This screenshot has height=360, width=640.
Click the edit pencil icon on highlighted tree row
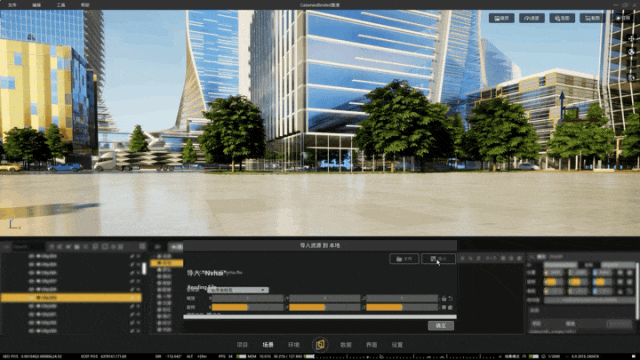(x=132, y=298)
